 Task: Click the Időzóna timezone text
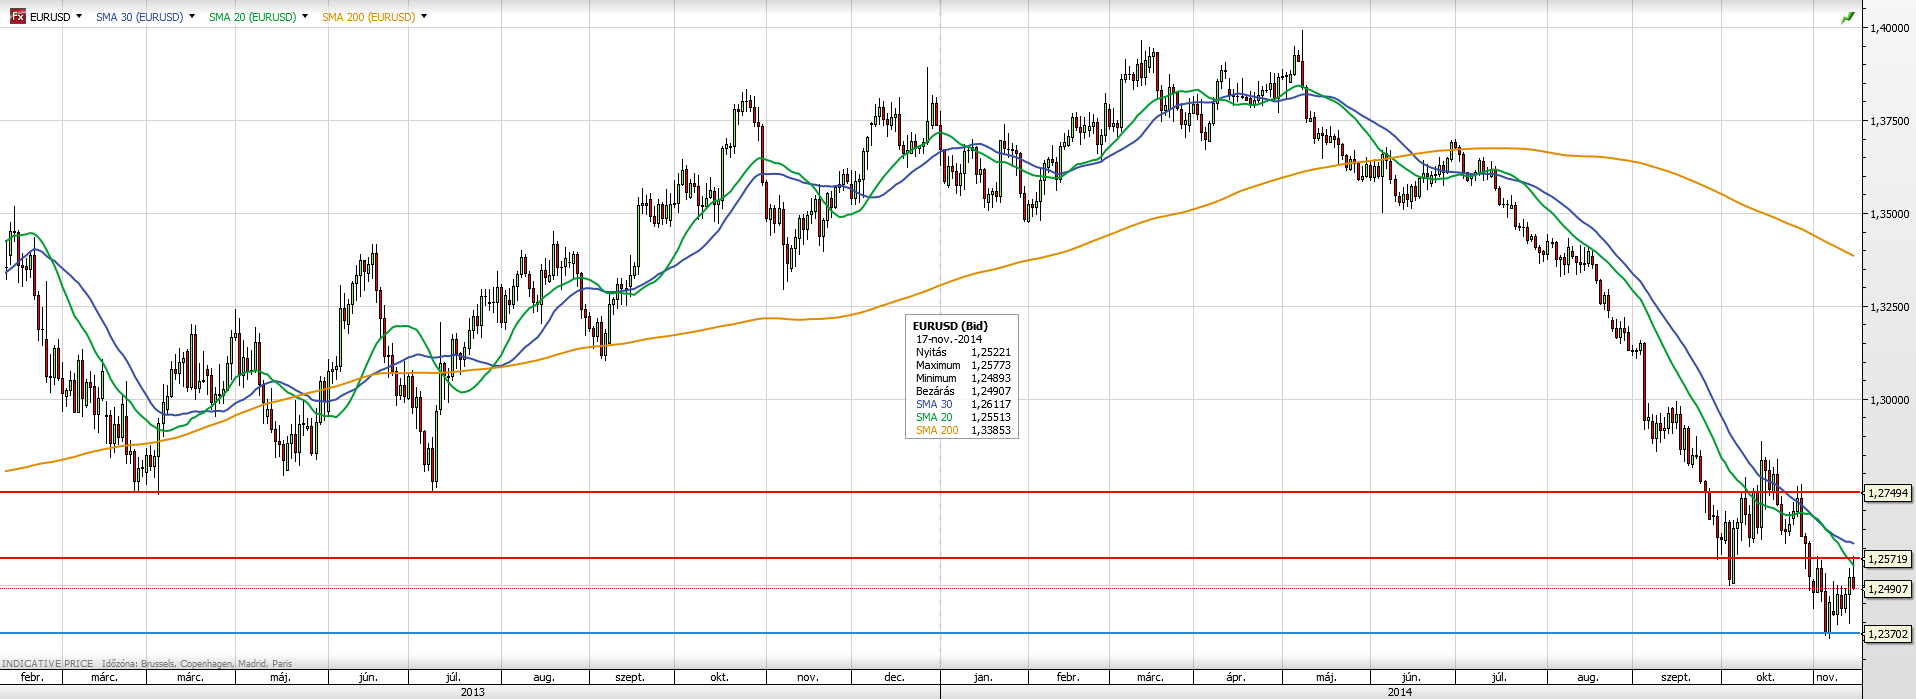[197, 664]
